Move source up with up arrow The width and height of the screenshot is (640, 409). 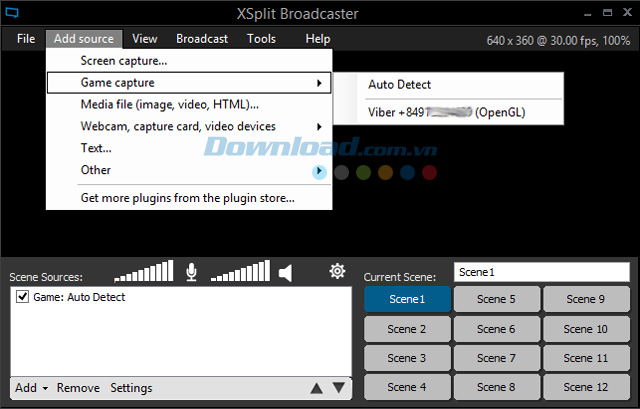(x=317, y=388)
